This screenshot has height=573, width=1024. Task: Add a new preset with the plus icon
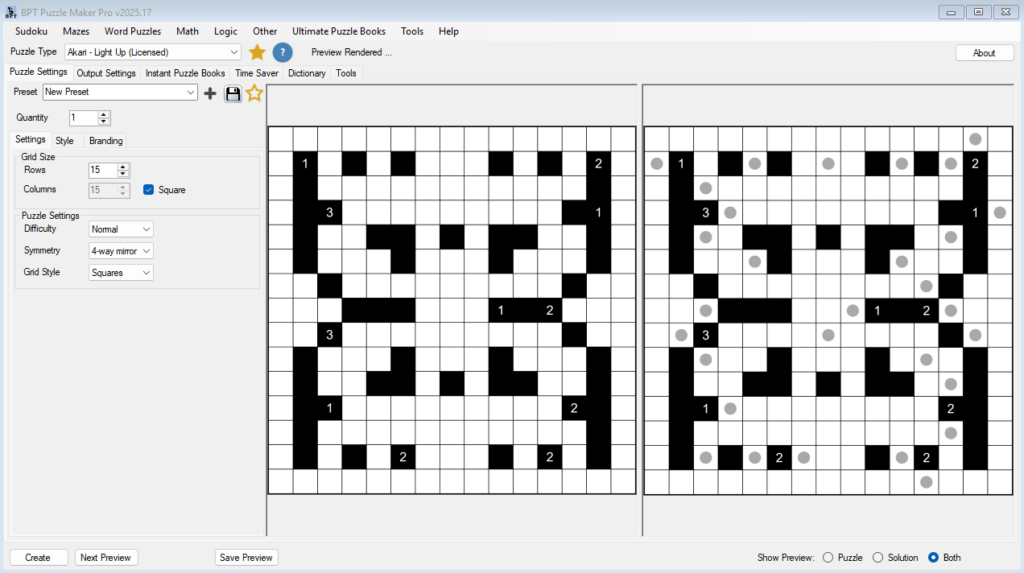(x=210, y=93)
